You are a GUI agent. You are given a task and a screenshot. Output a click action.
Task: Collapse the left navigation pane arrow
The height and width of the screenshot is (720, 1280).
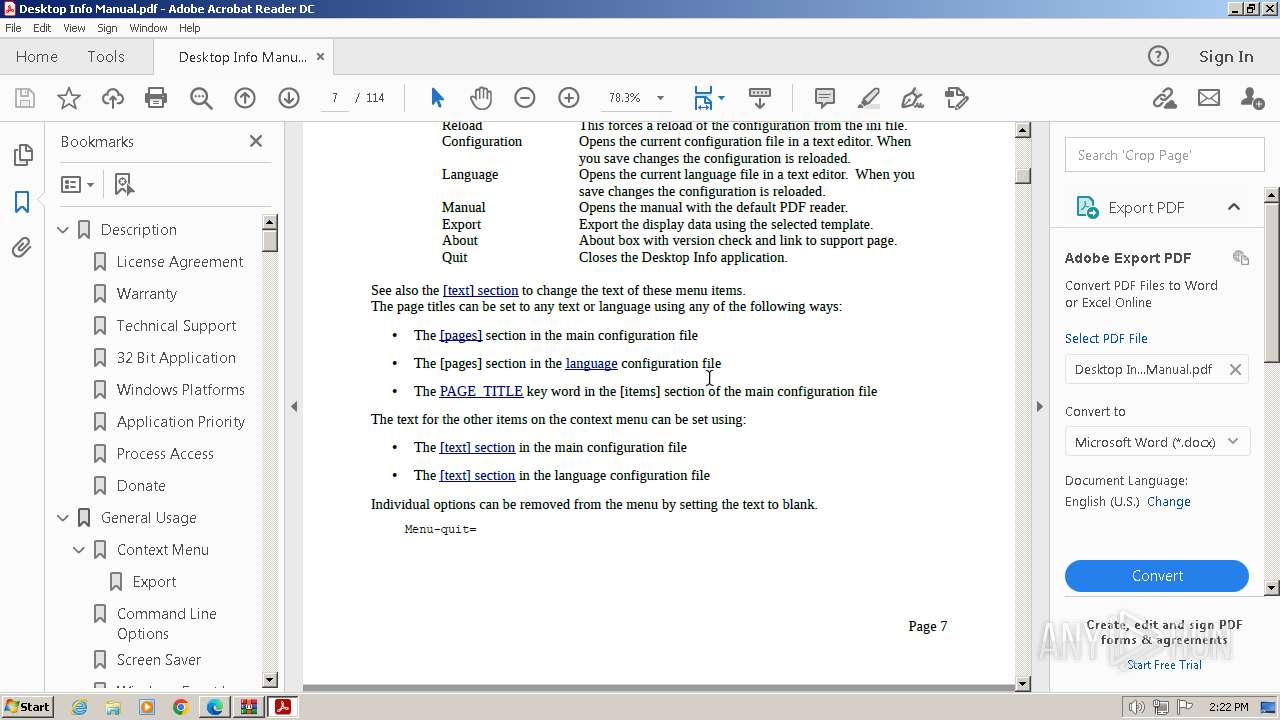click(294, 406)
